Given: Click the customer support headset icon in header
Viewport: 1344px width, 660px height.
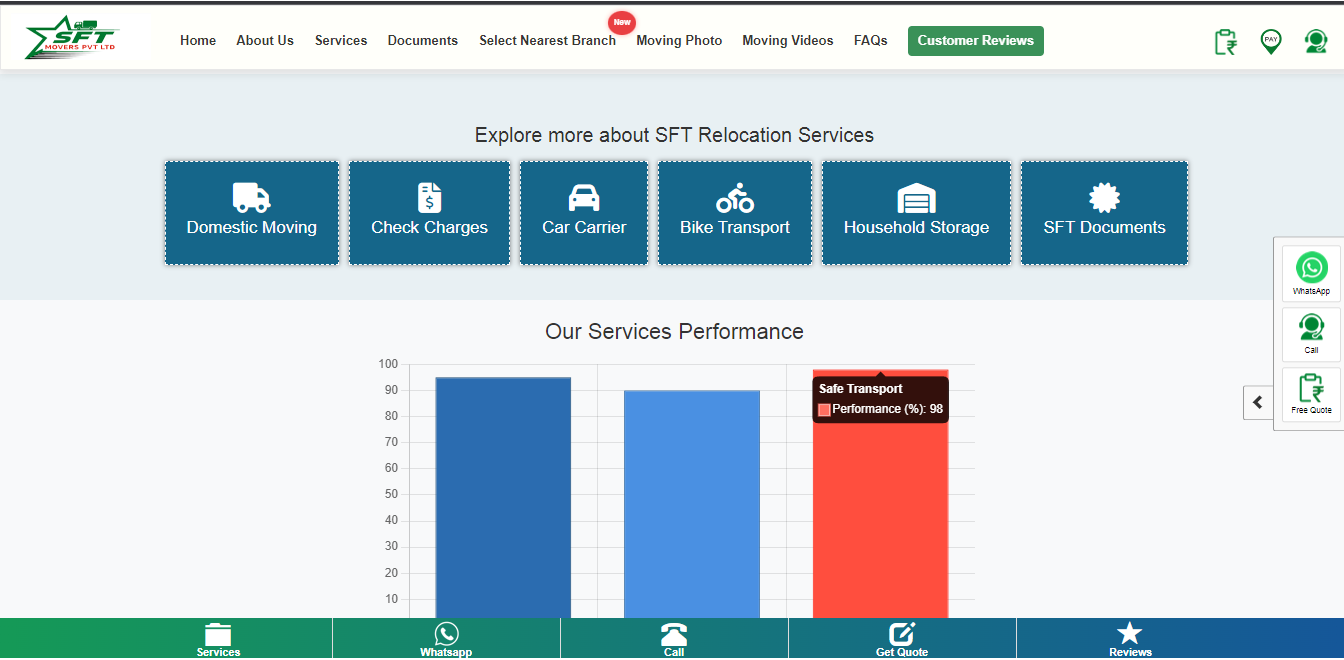Looking at the screenshot, I should 1315,41.
